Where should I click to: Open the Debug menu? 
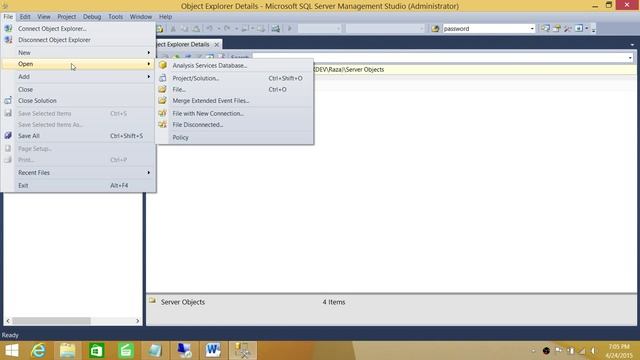pos(92,17)
